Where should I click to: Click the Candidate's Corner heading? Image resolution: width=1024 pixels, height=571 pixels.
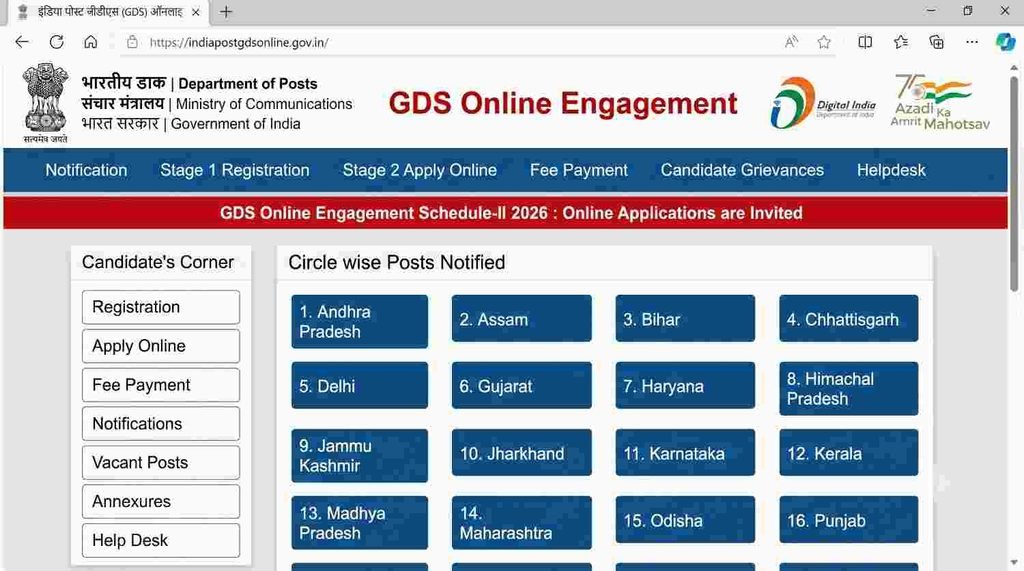(158, 262)
